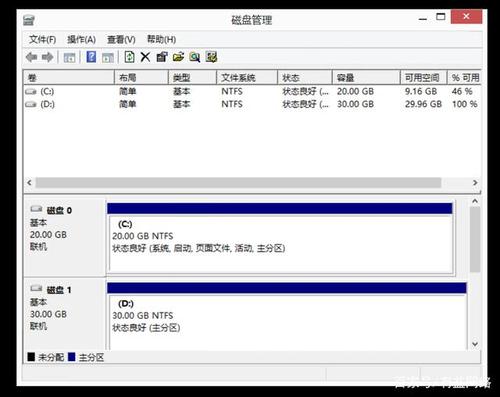Sort by the 容量 column header
Screen dimensions: 500x397
[366, 78]
